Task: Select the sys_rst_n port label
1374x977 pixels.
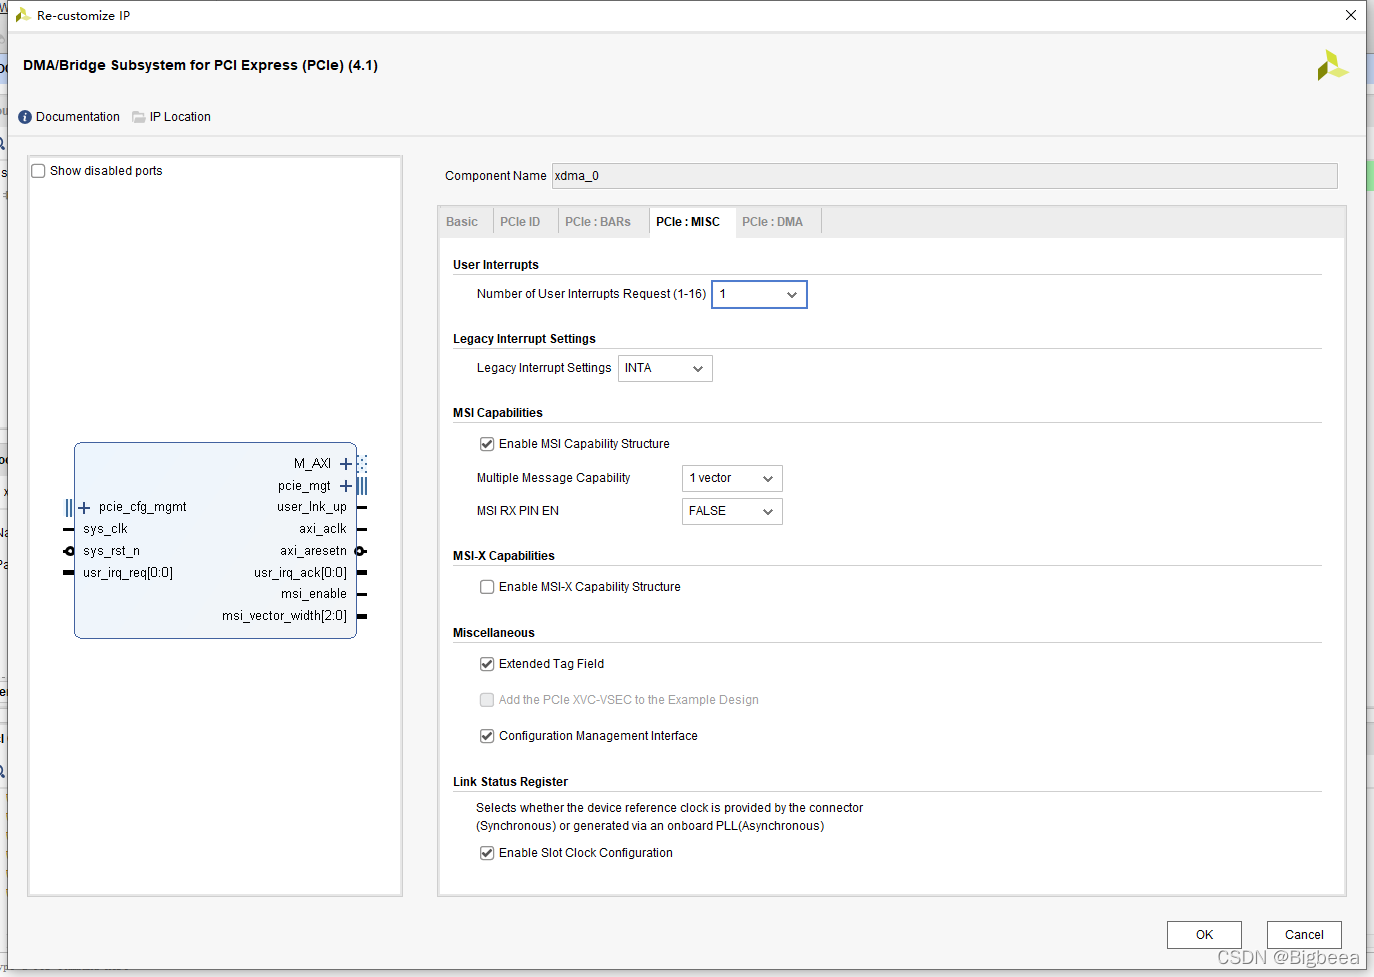Action: tap(111, 551)
